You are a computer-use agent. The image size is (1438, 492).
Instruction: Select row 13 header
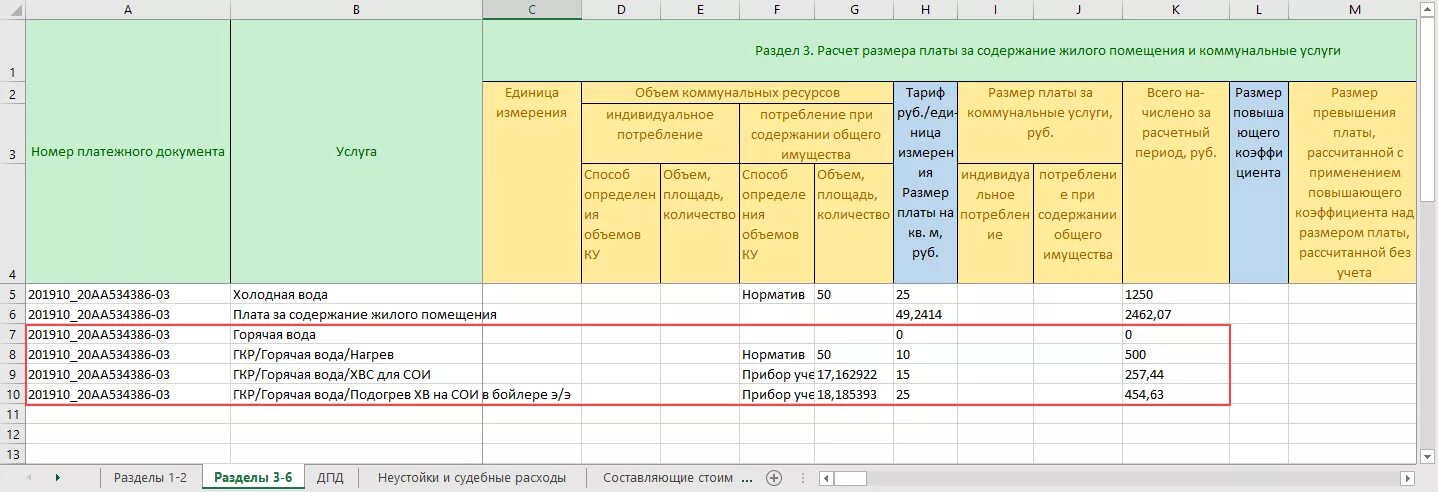coord(12,454)
